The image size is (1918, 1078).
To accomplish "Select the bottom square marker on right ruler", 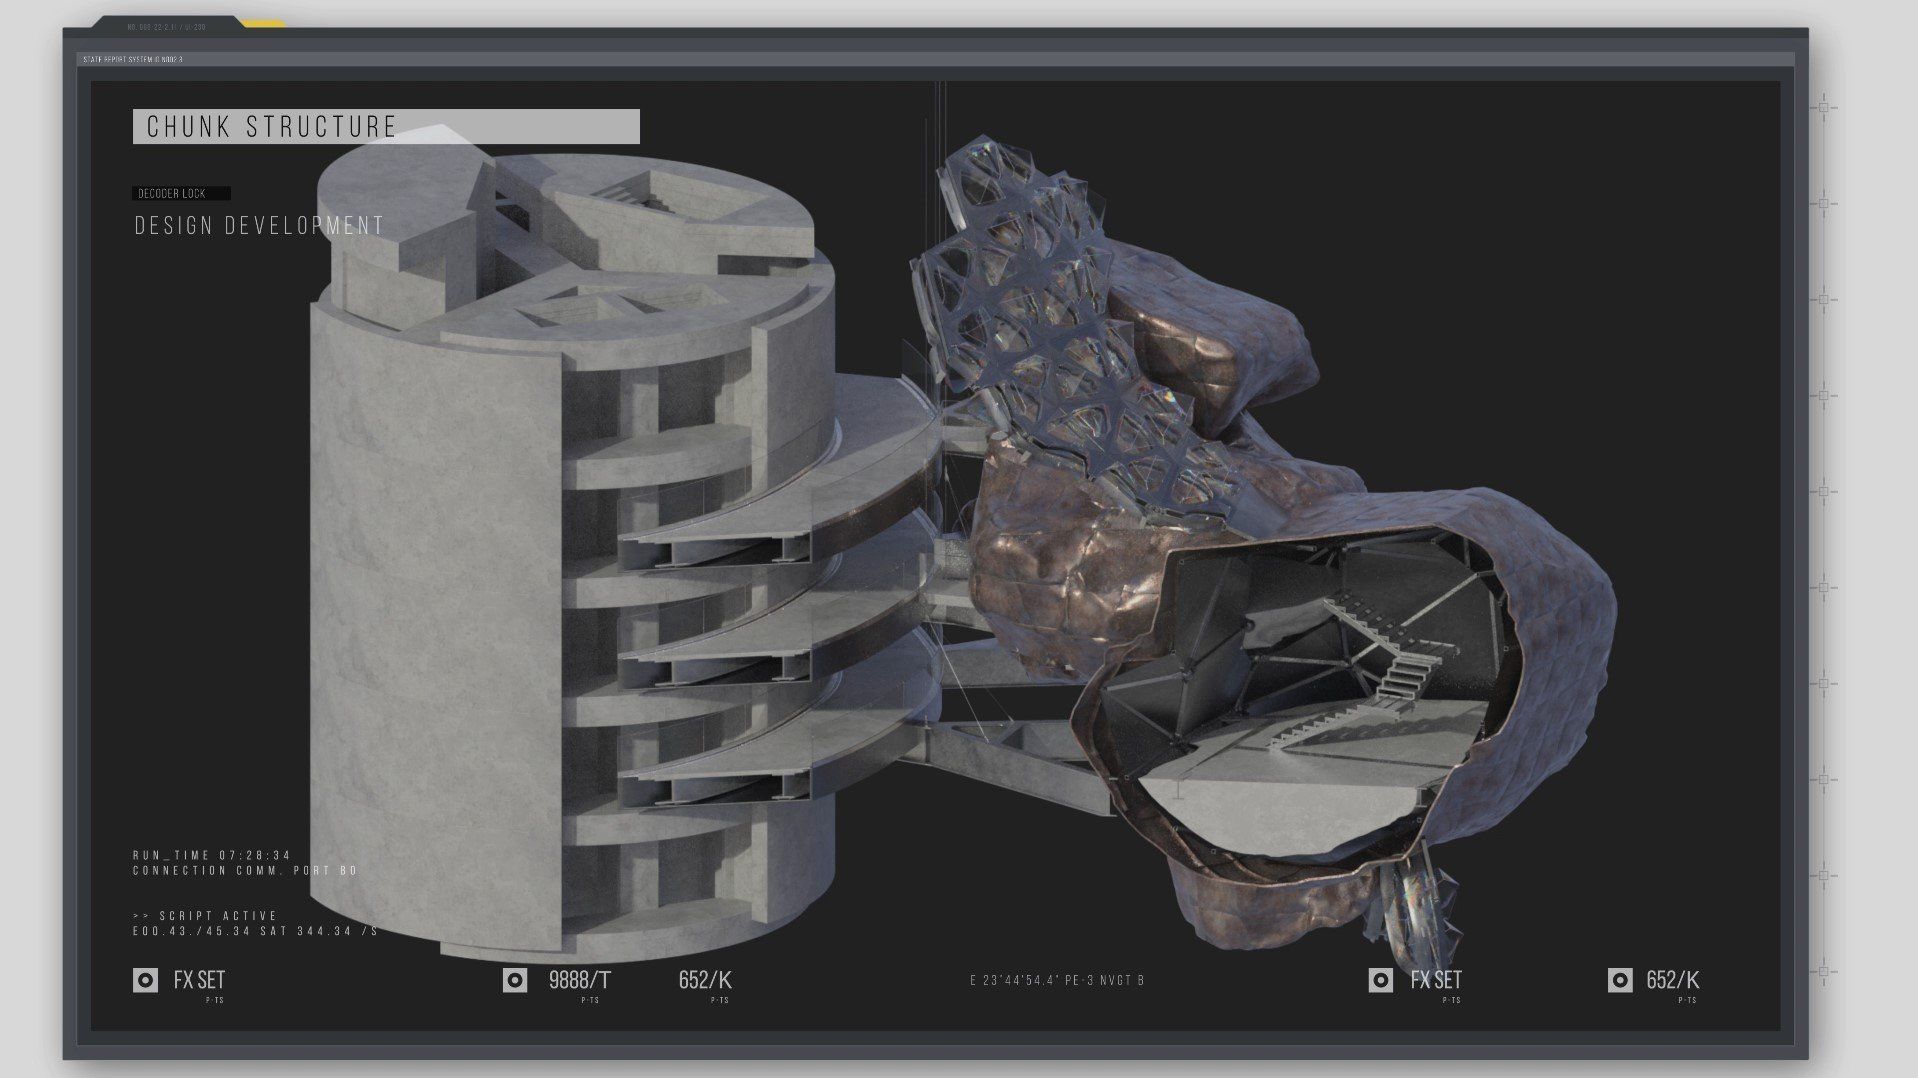I will click(1823, 971).
